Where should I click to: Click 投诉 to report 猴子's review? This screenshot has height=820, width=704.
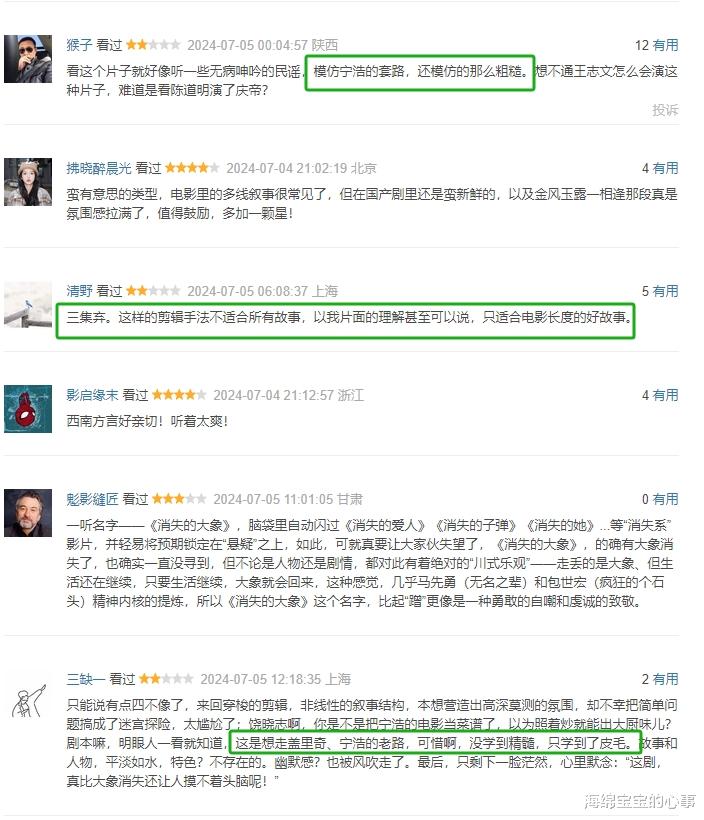pos(665,110)
